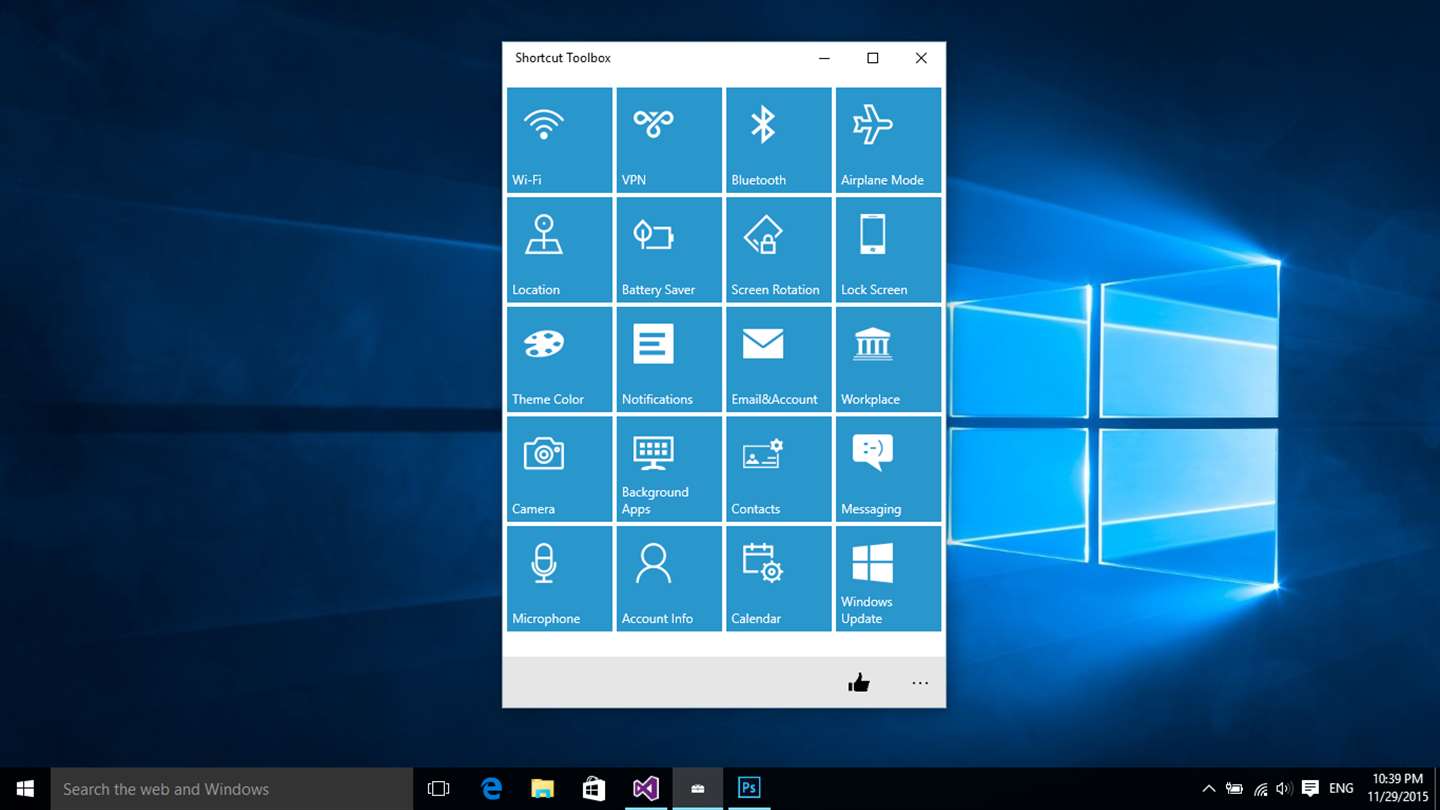Open the Messaging tile
Image resolution: width=1440 pixels, height=810 pixels.
pos(888,469)
